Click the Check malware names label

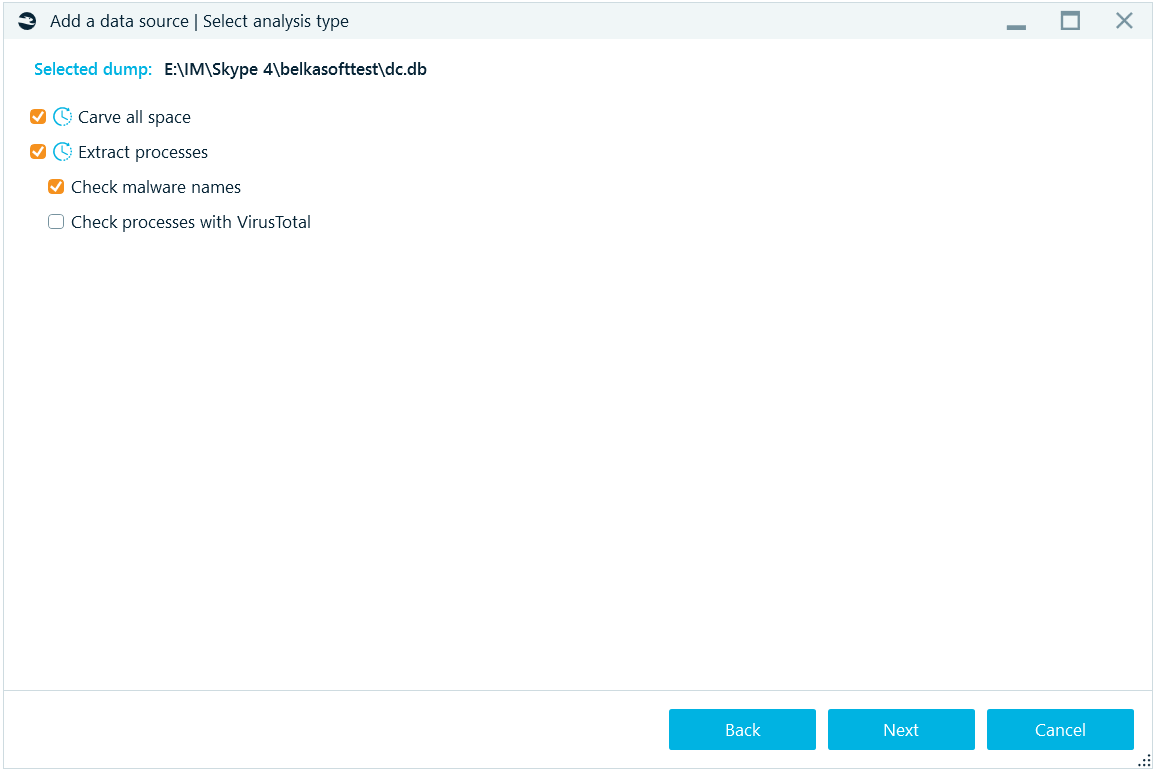pyautogui.click(x=155, y=187)
